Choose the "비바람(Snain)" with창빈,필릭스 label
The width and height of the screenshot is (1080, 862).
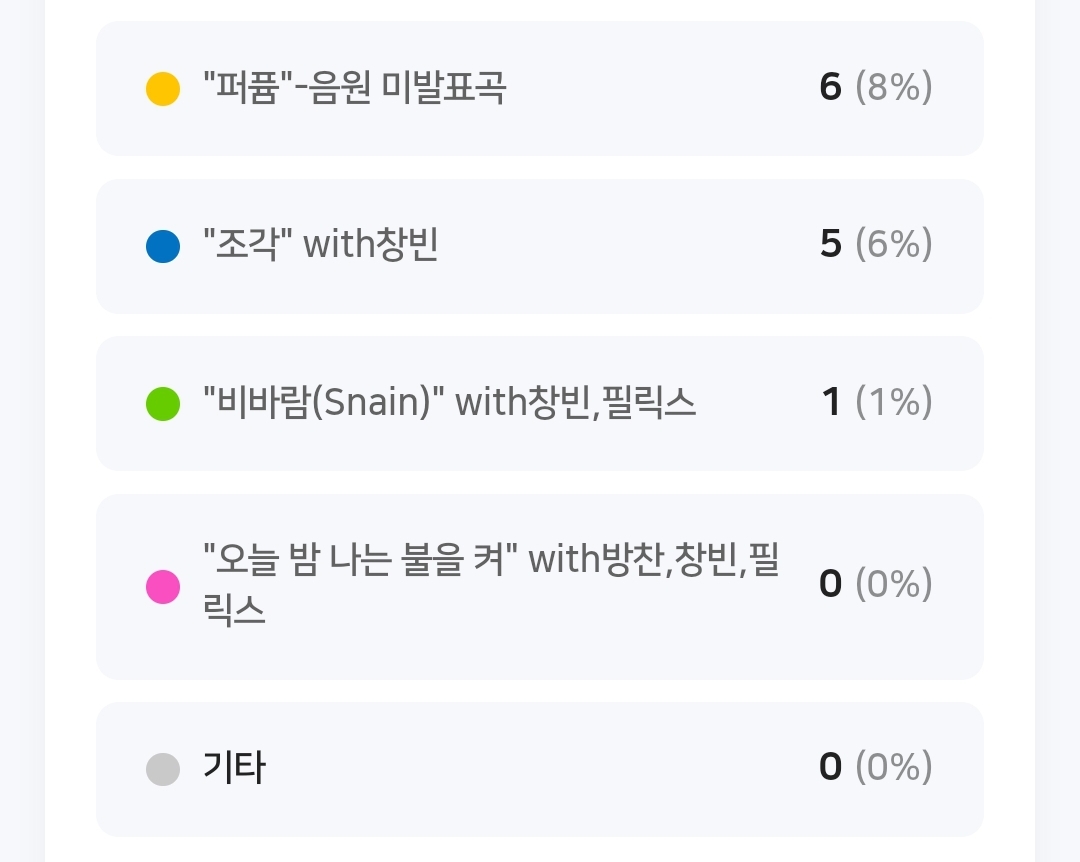pos(449,403)
